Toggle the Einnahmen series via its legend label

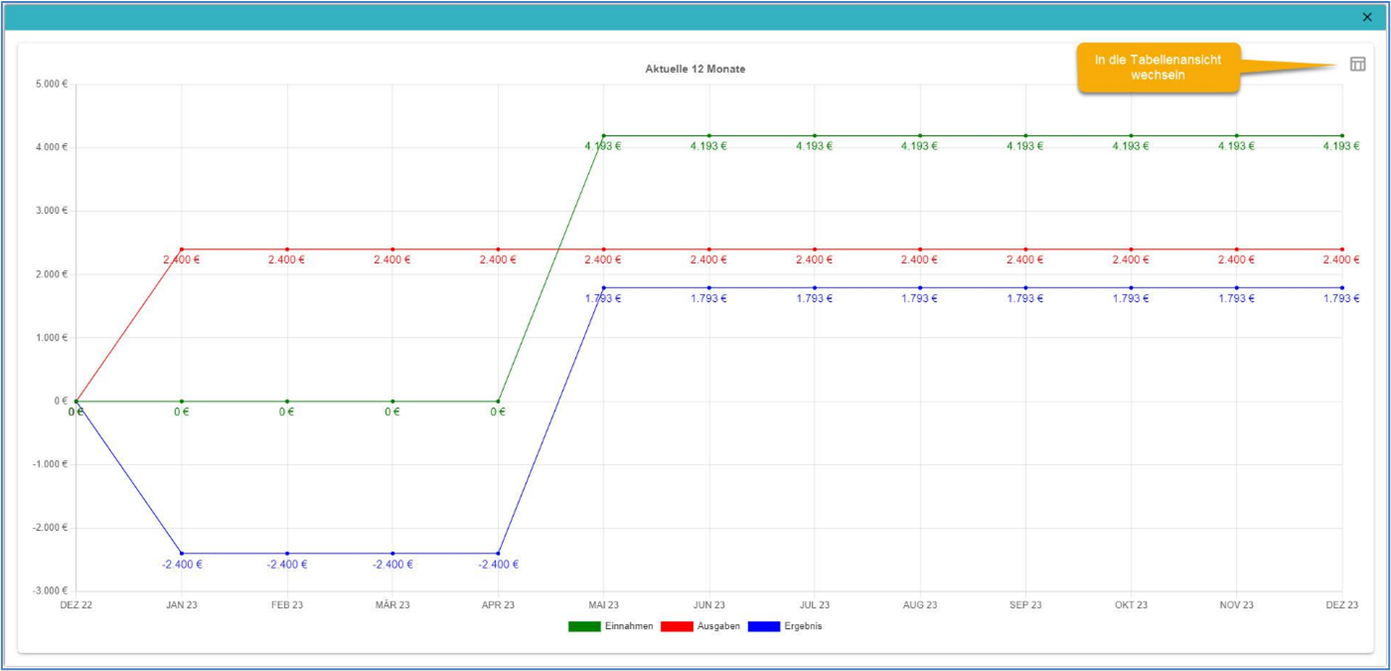tap(628, 627)
